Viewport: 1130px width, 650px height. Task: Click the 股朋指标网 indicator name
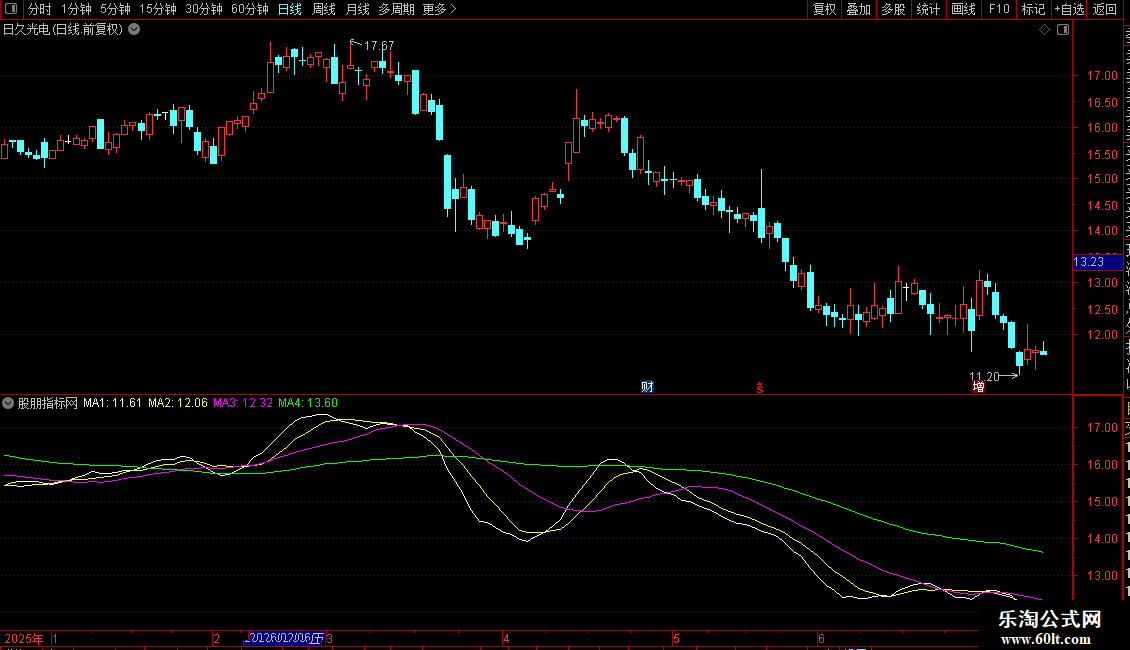(48, 403)
